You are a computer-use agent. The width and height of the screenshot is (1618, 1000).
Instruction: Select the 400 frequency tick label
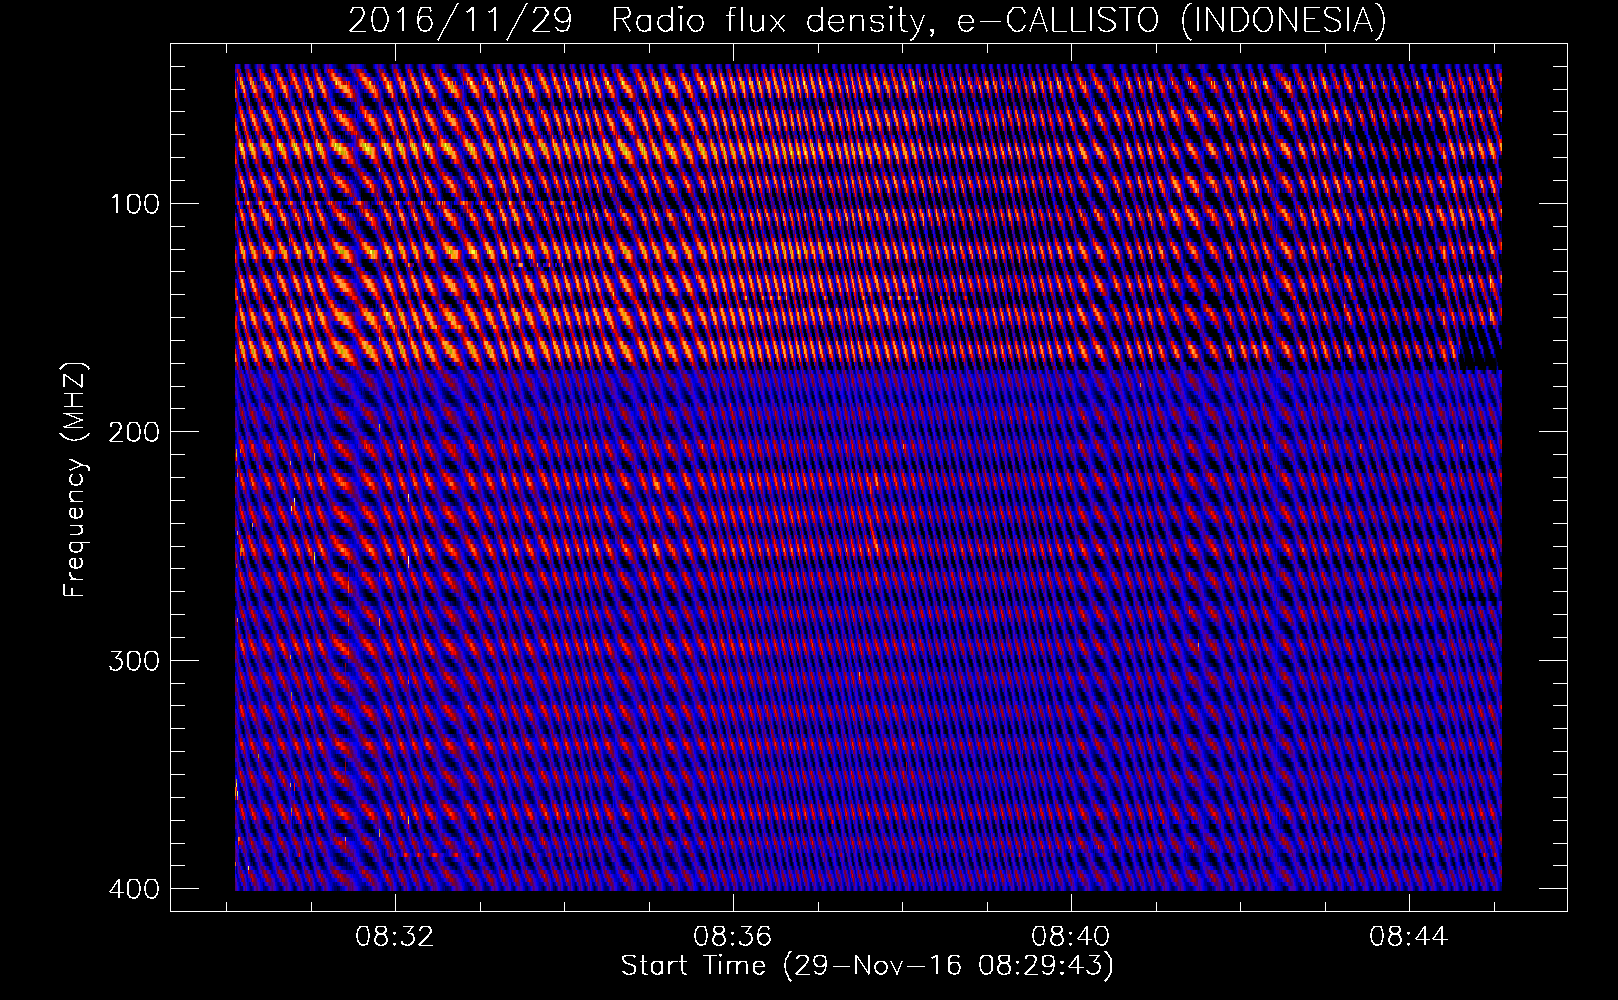(x=133, y=888)
